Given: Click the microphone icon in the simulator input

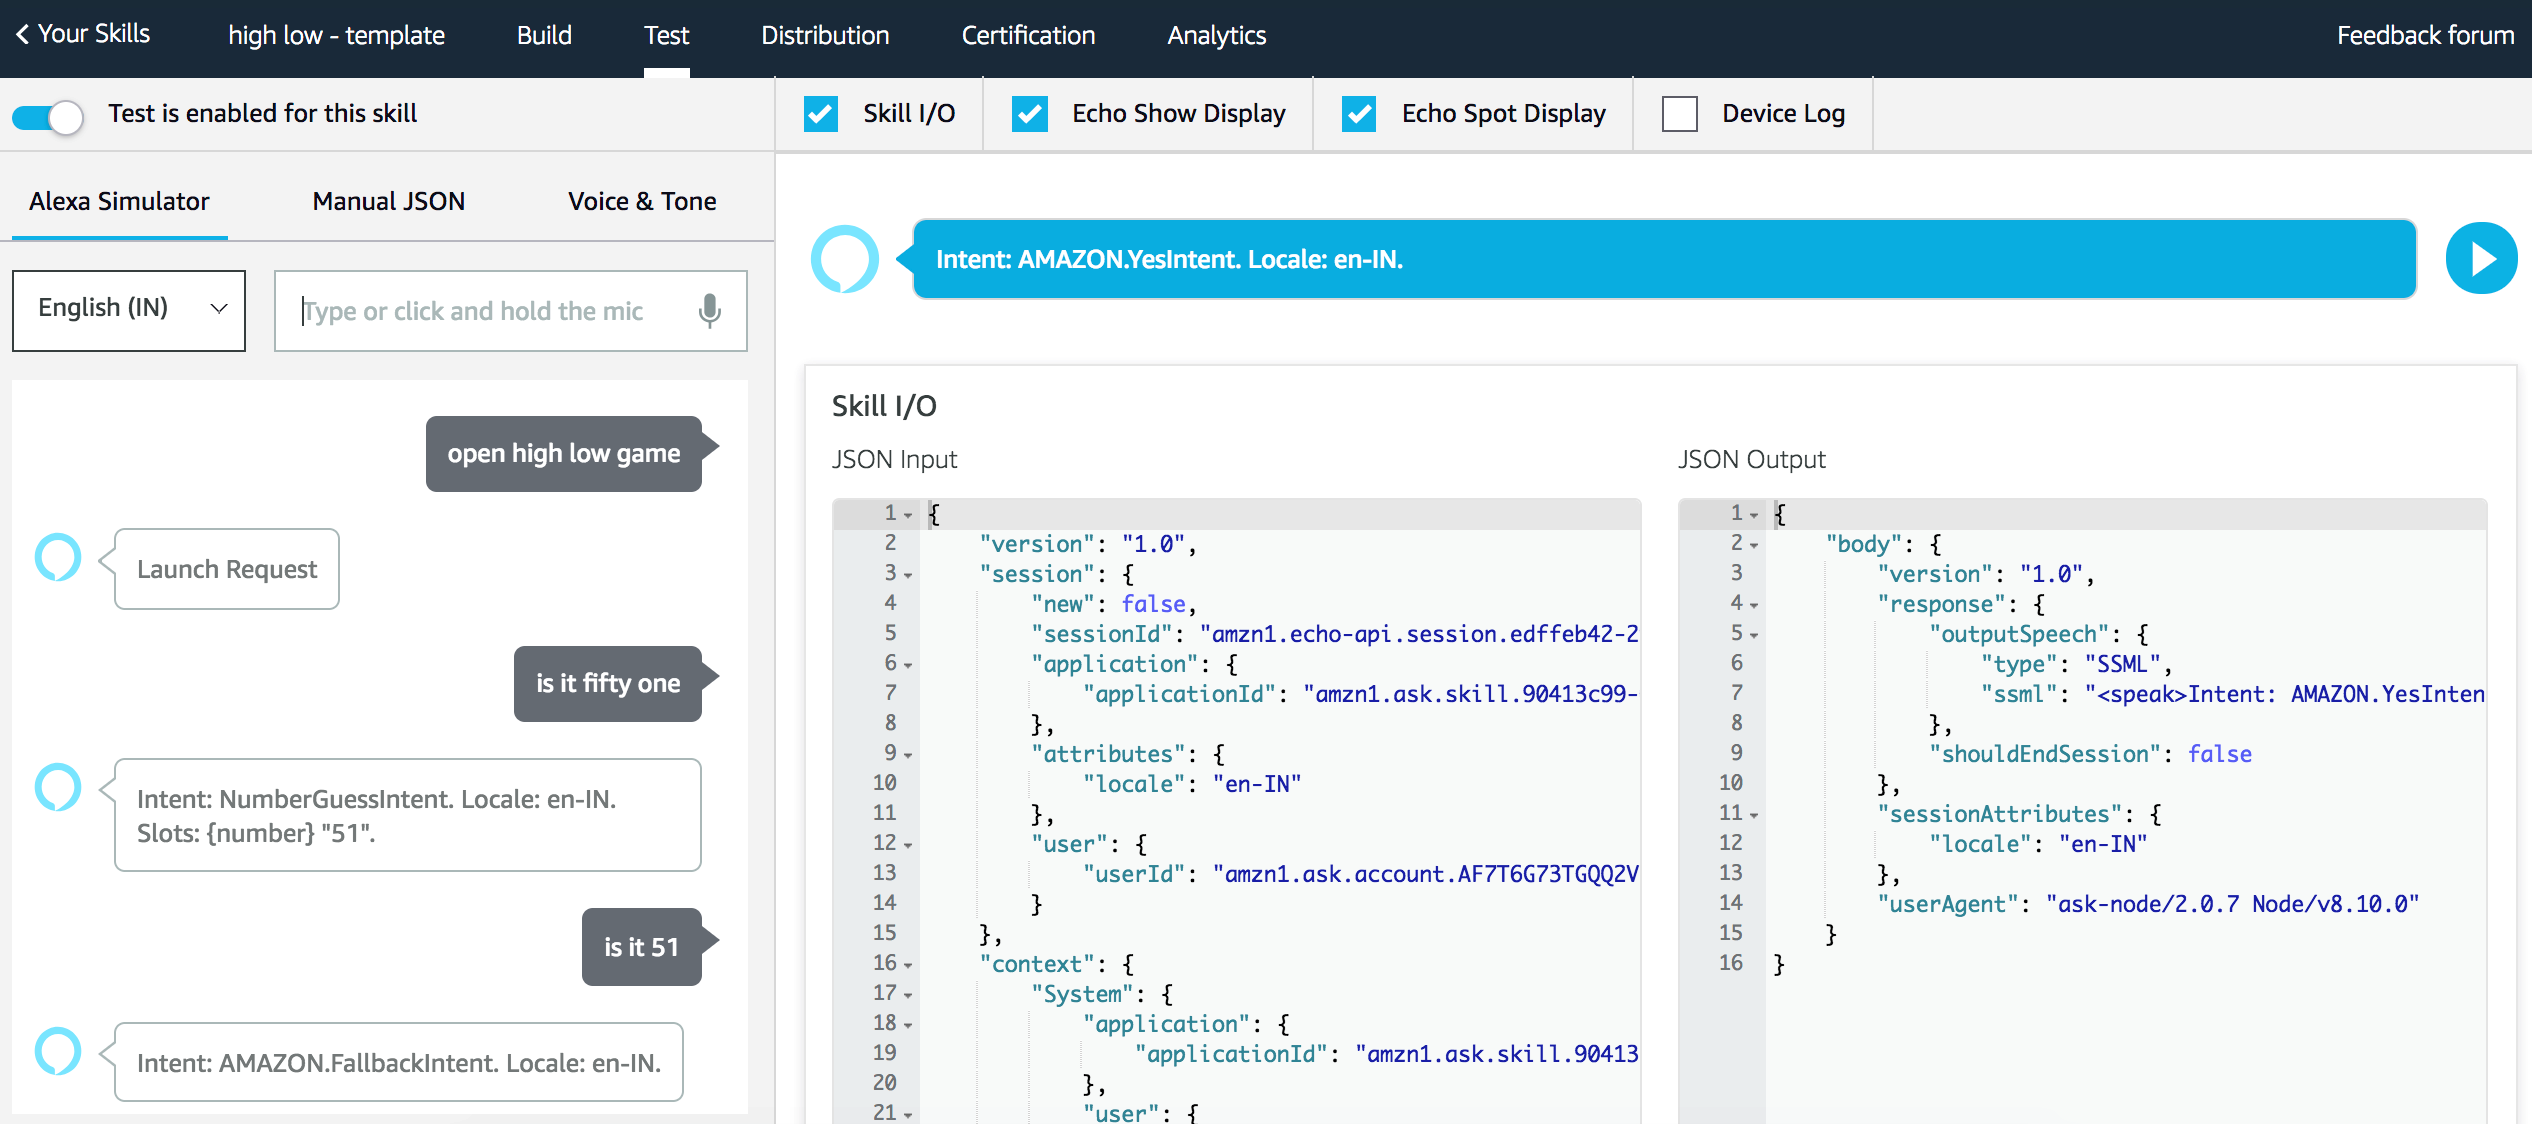Looking at the screenshot, I should 710,311.
